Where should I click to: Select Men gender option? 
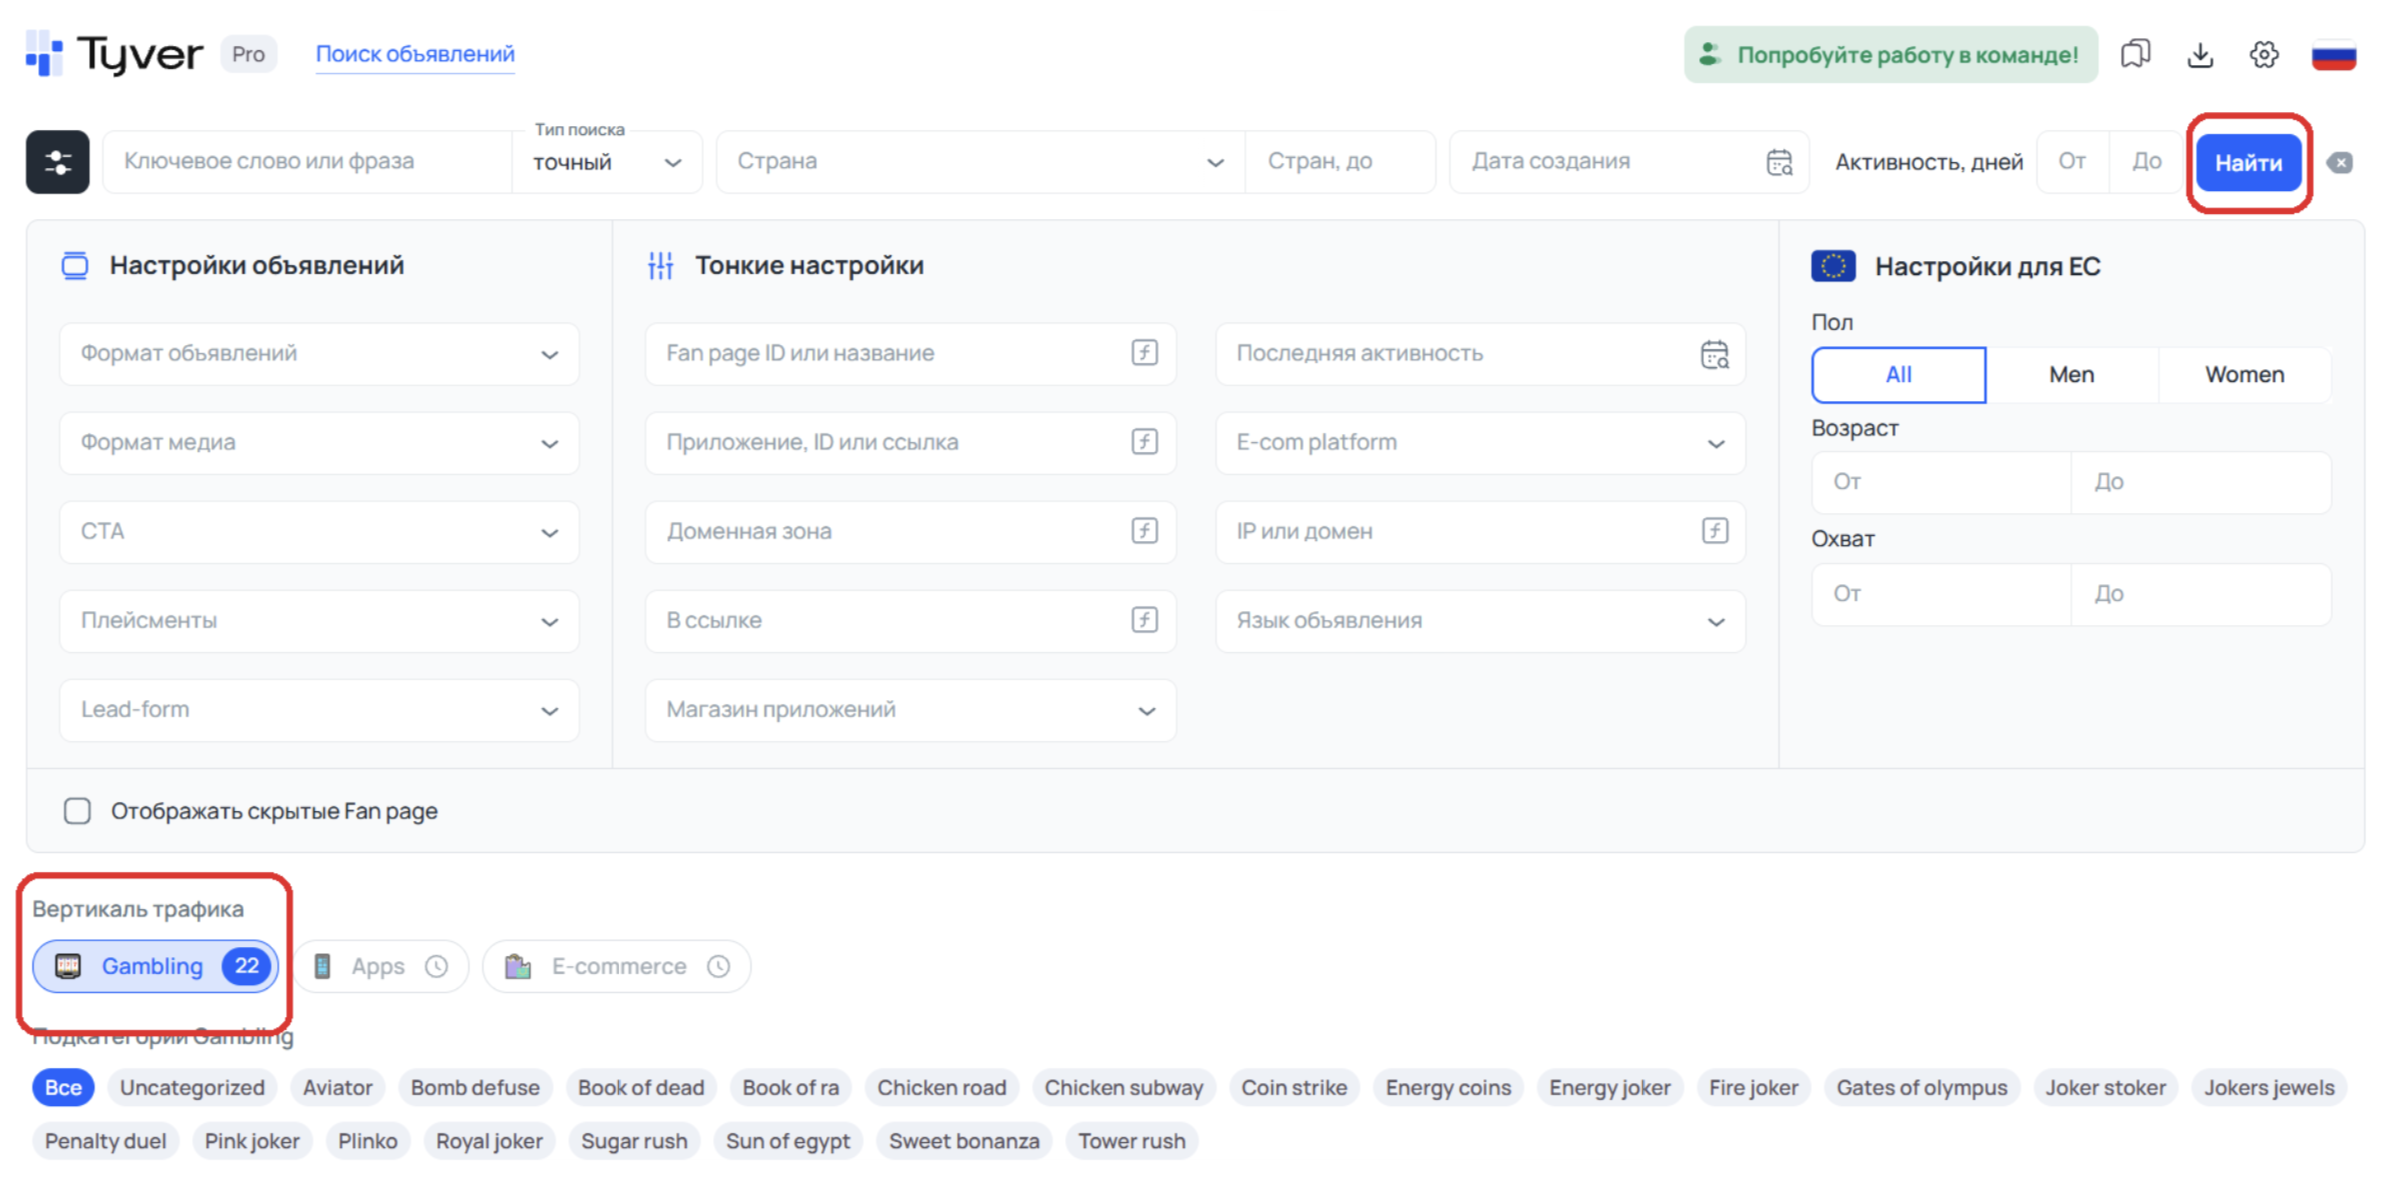click(x=2072, y=375)
